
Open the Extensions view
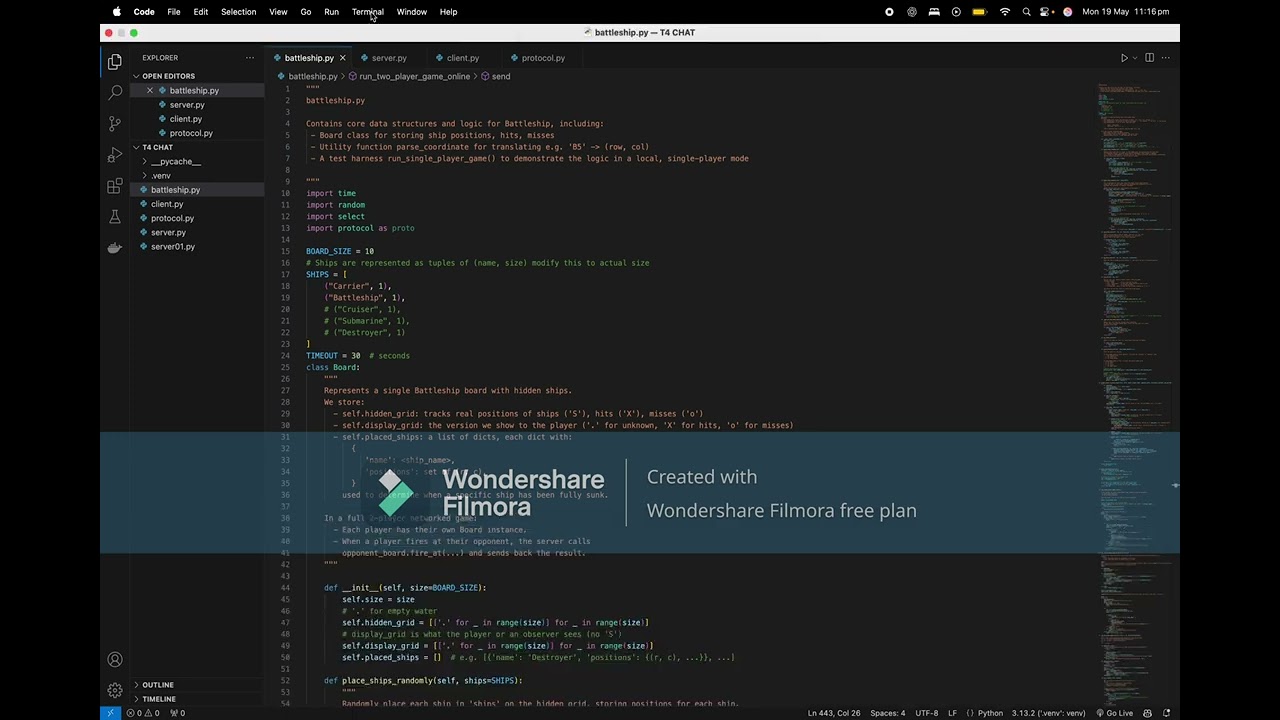pyautogui.click(x=115, y=186)
